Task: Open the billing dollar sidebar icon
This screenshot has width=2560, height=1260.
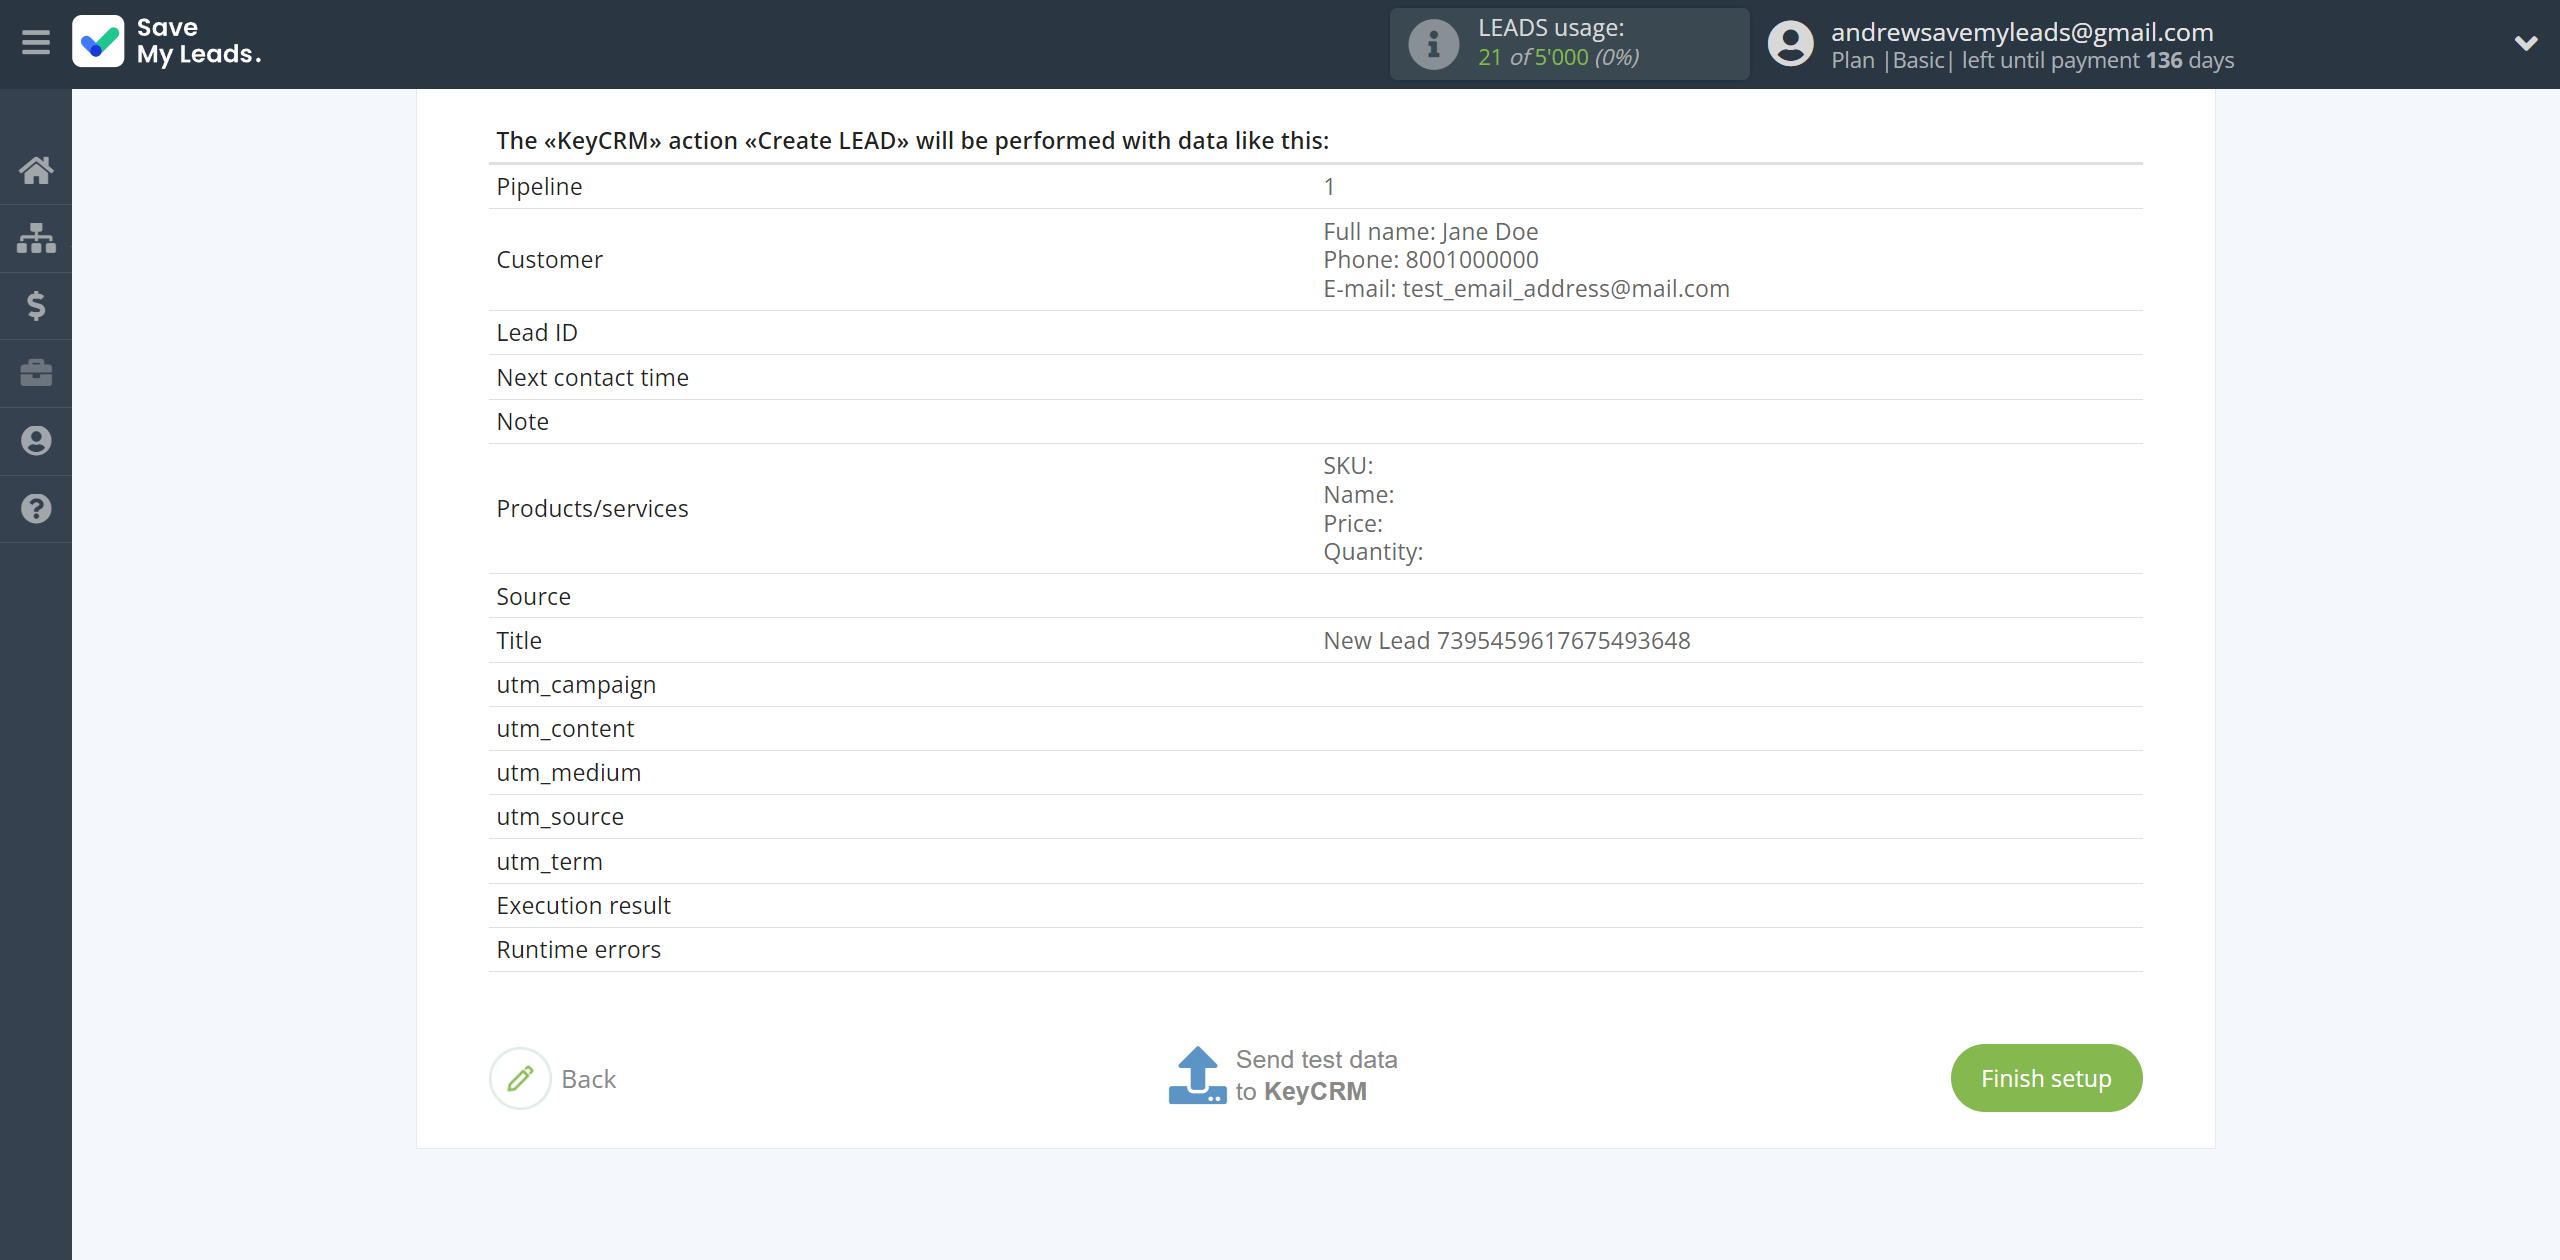Action: pos(36,306)
